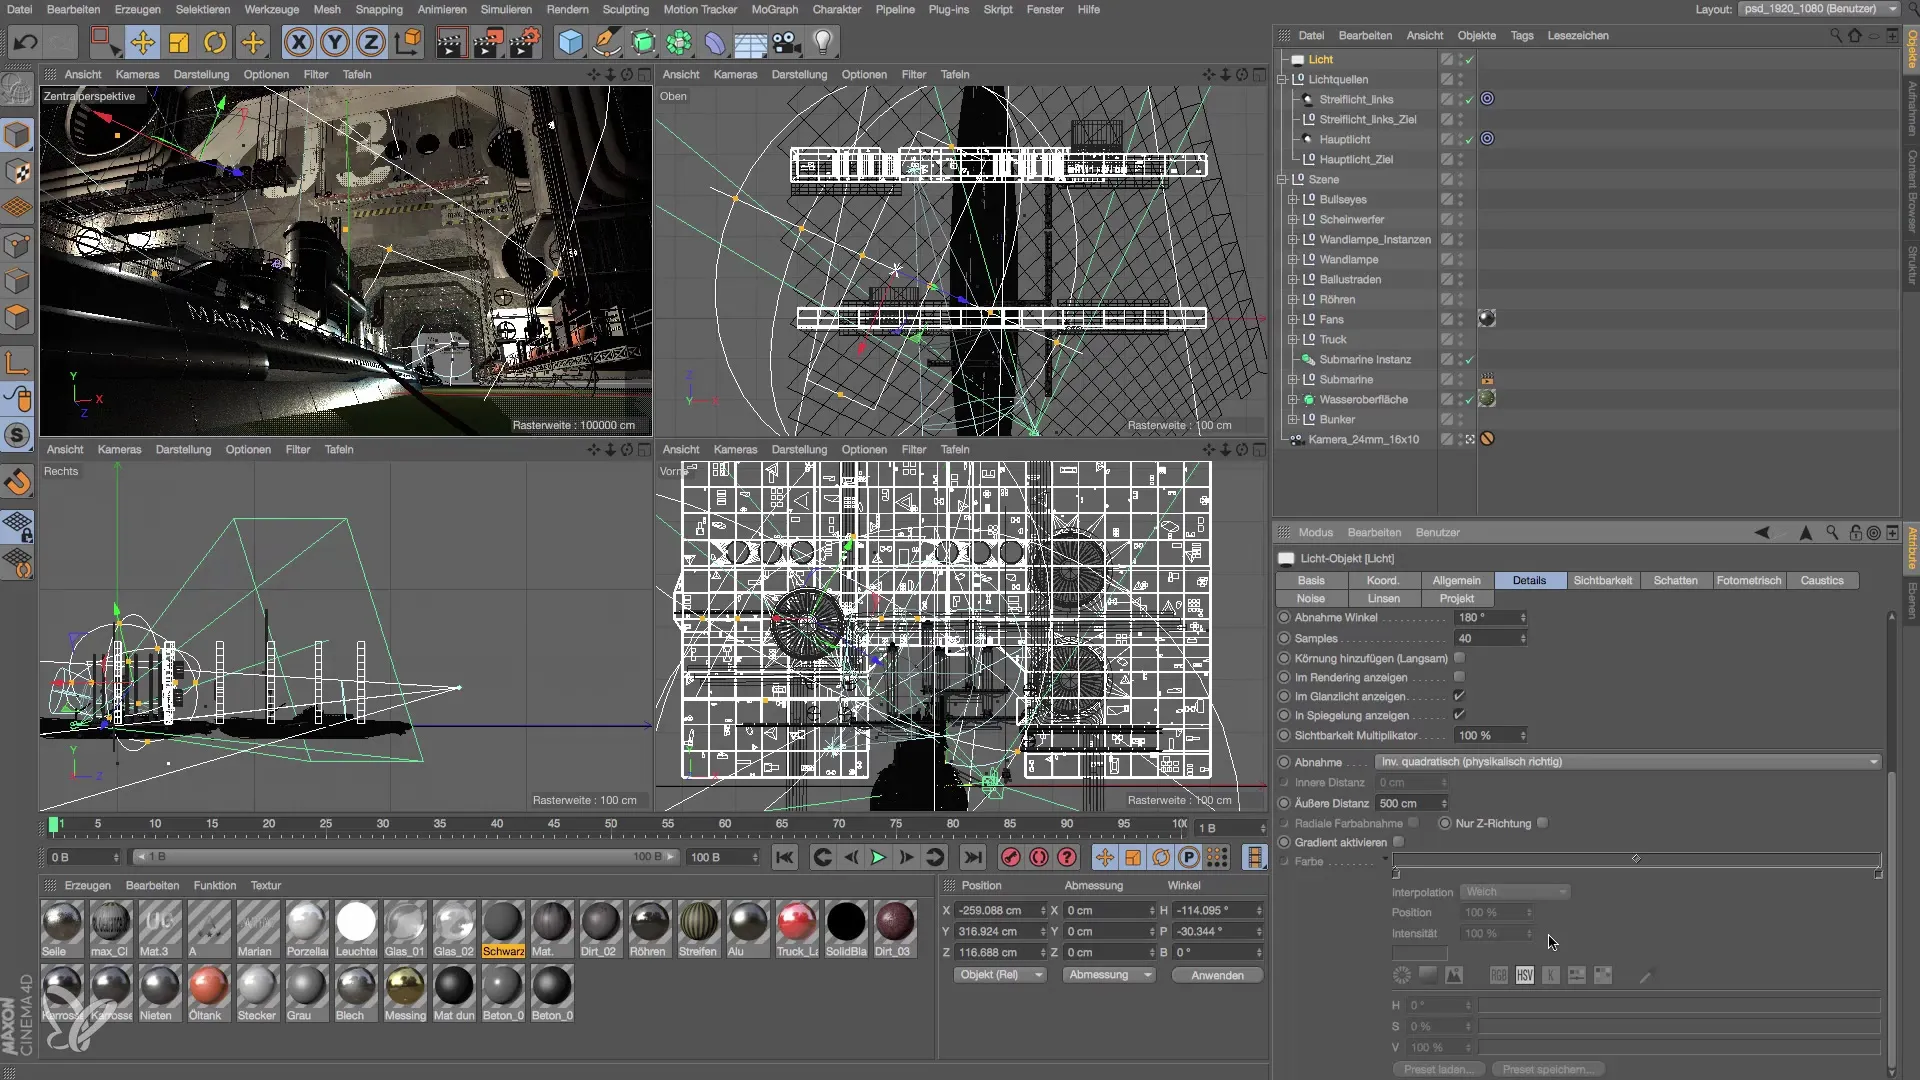1920x1080 pixels.
Task: Toggle the Y axis lock
Action: 335,42
